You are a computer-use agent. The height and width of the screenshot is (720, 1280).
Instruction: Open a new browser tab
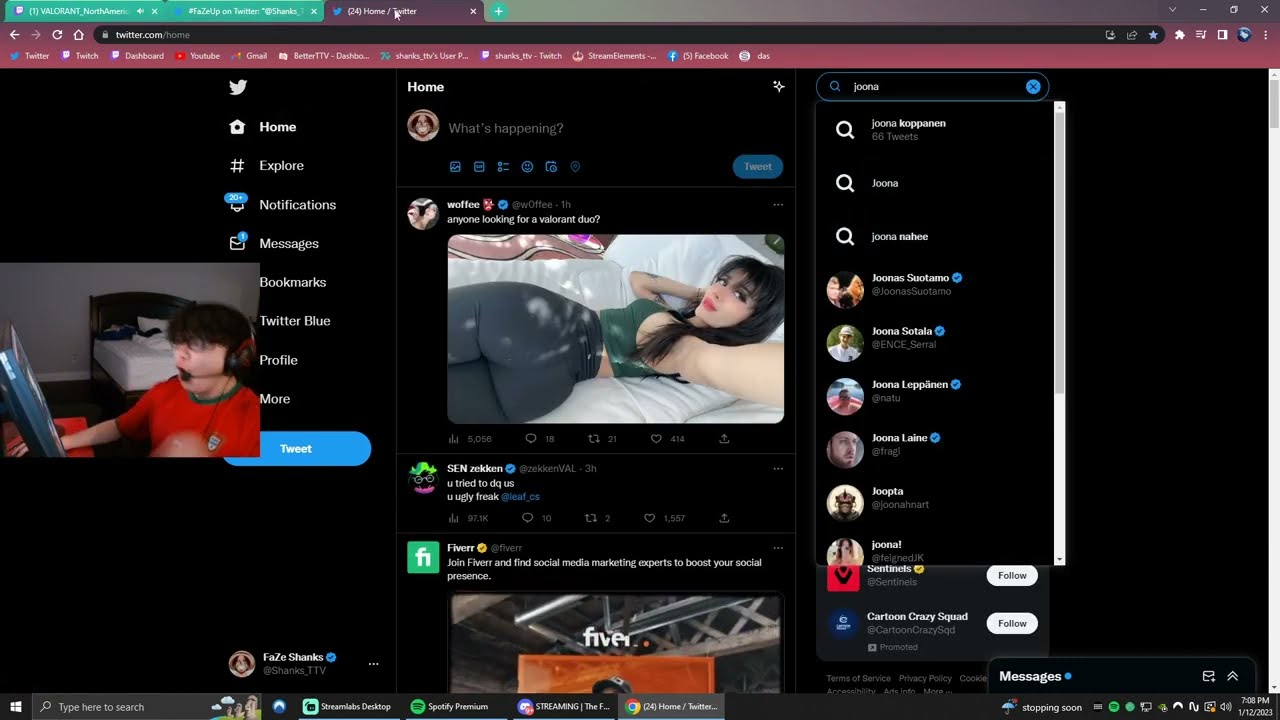coord(498,11)
